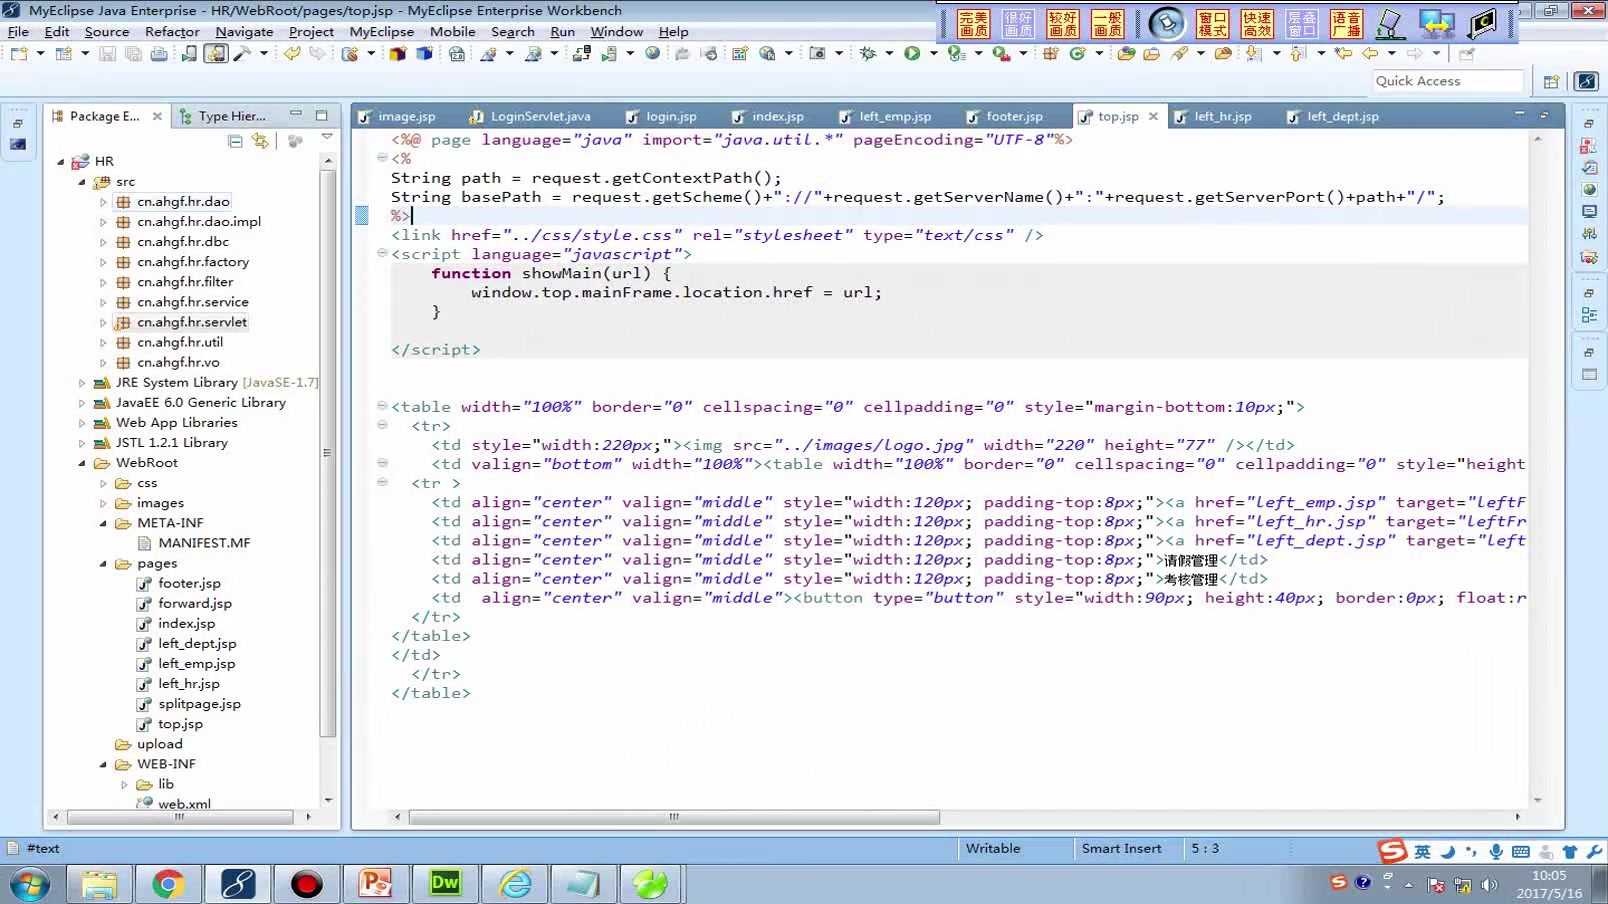The height and width of the screenshot is (904, 1608).
Task: Minimize the Package Explorer panel
Action: tap(296, 115)
